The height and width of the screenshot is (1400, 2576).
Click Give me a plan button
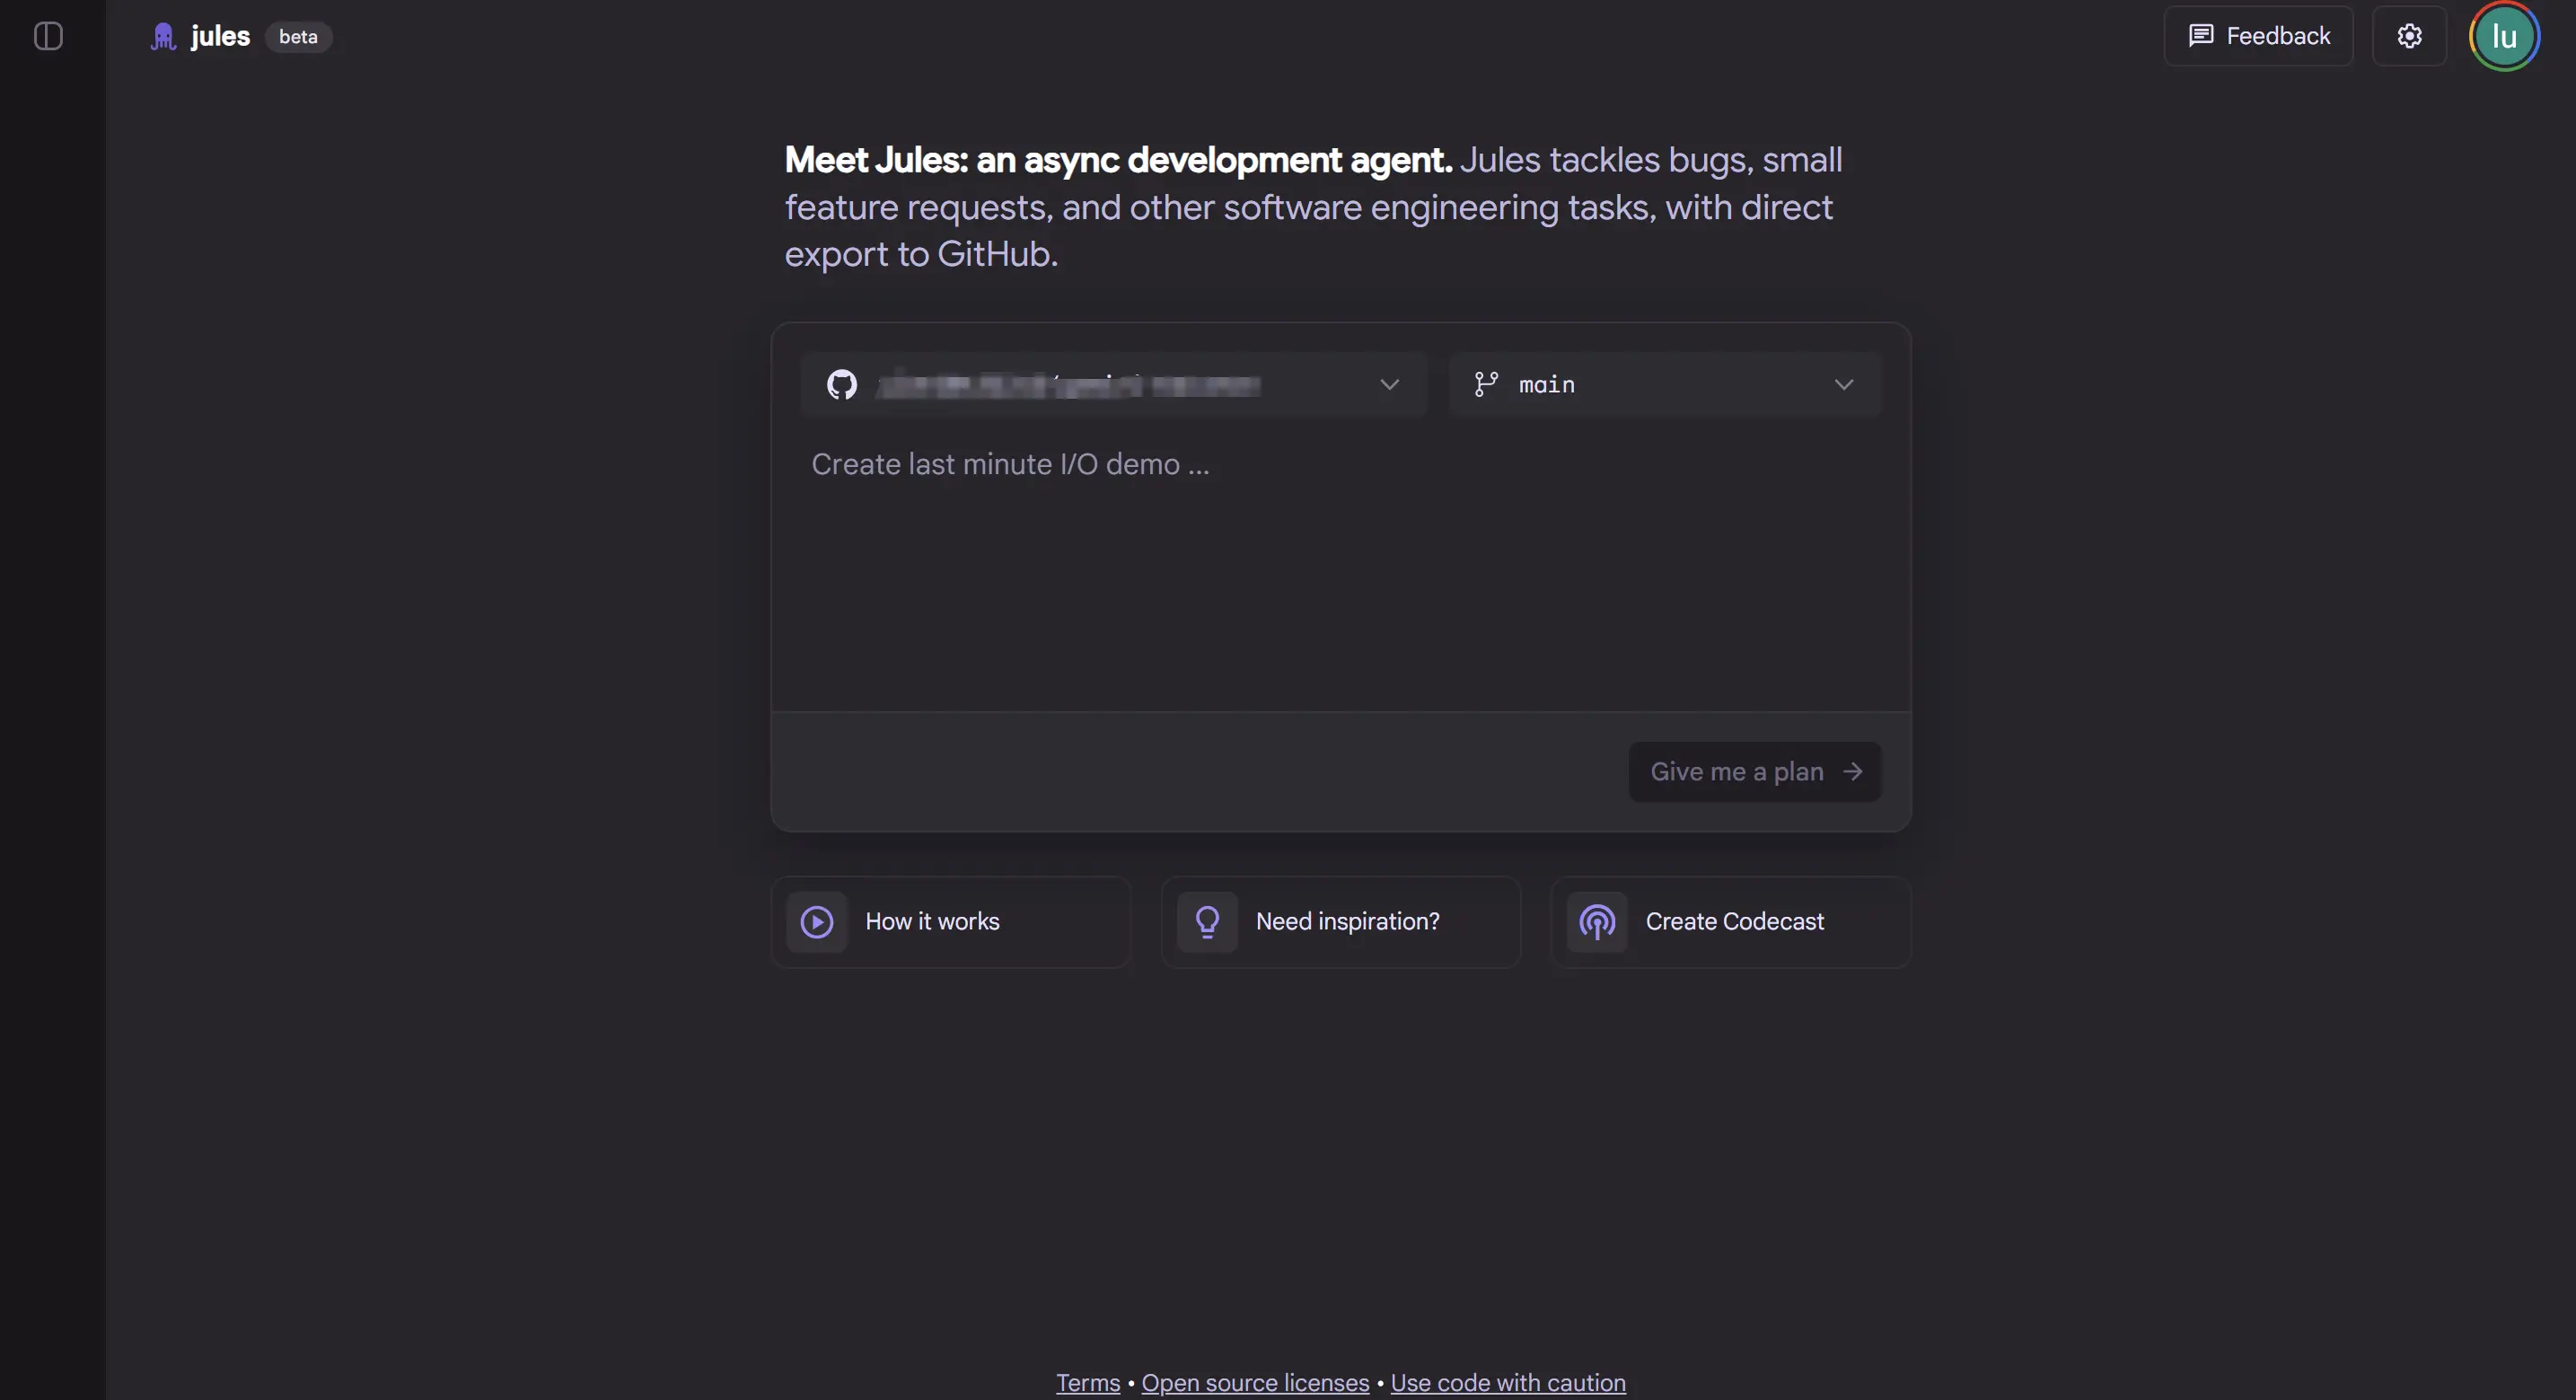[1755, 771]
